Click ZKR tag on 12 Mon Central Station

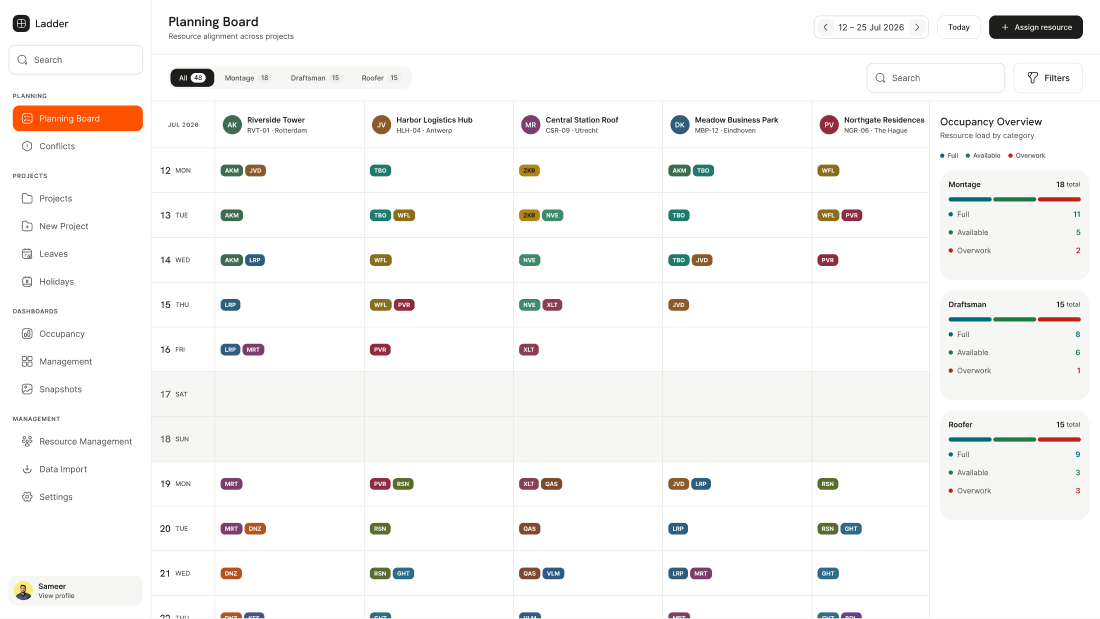coord(529,171)
